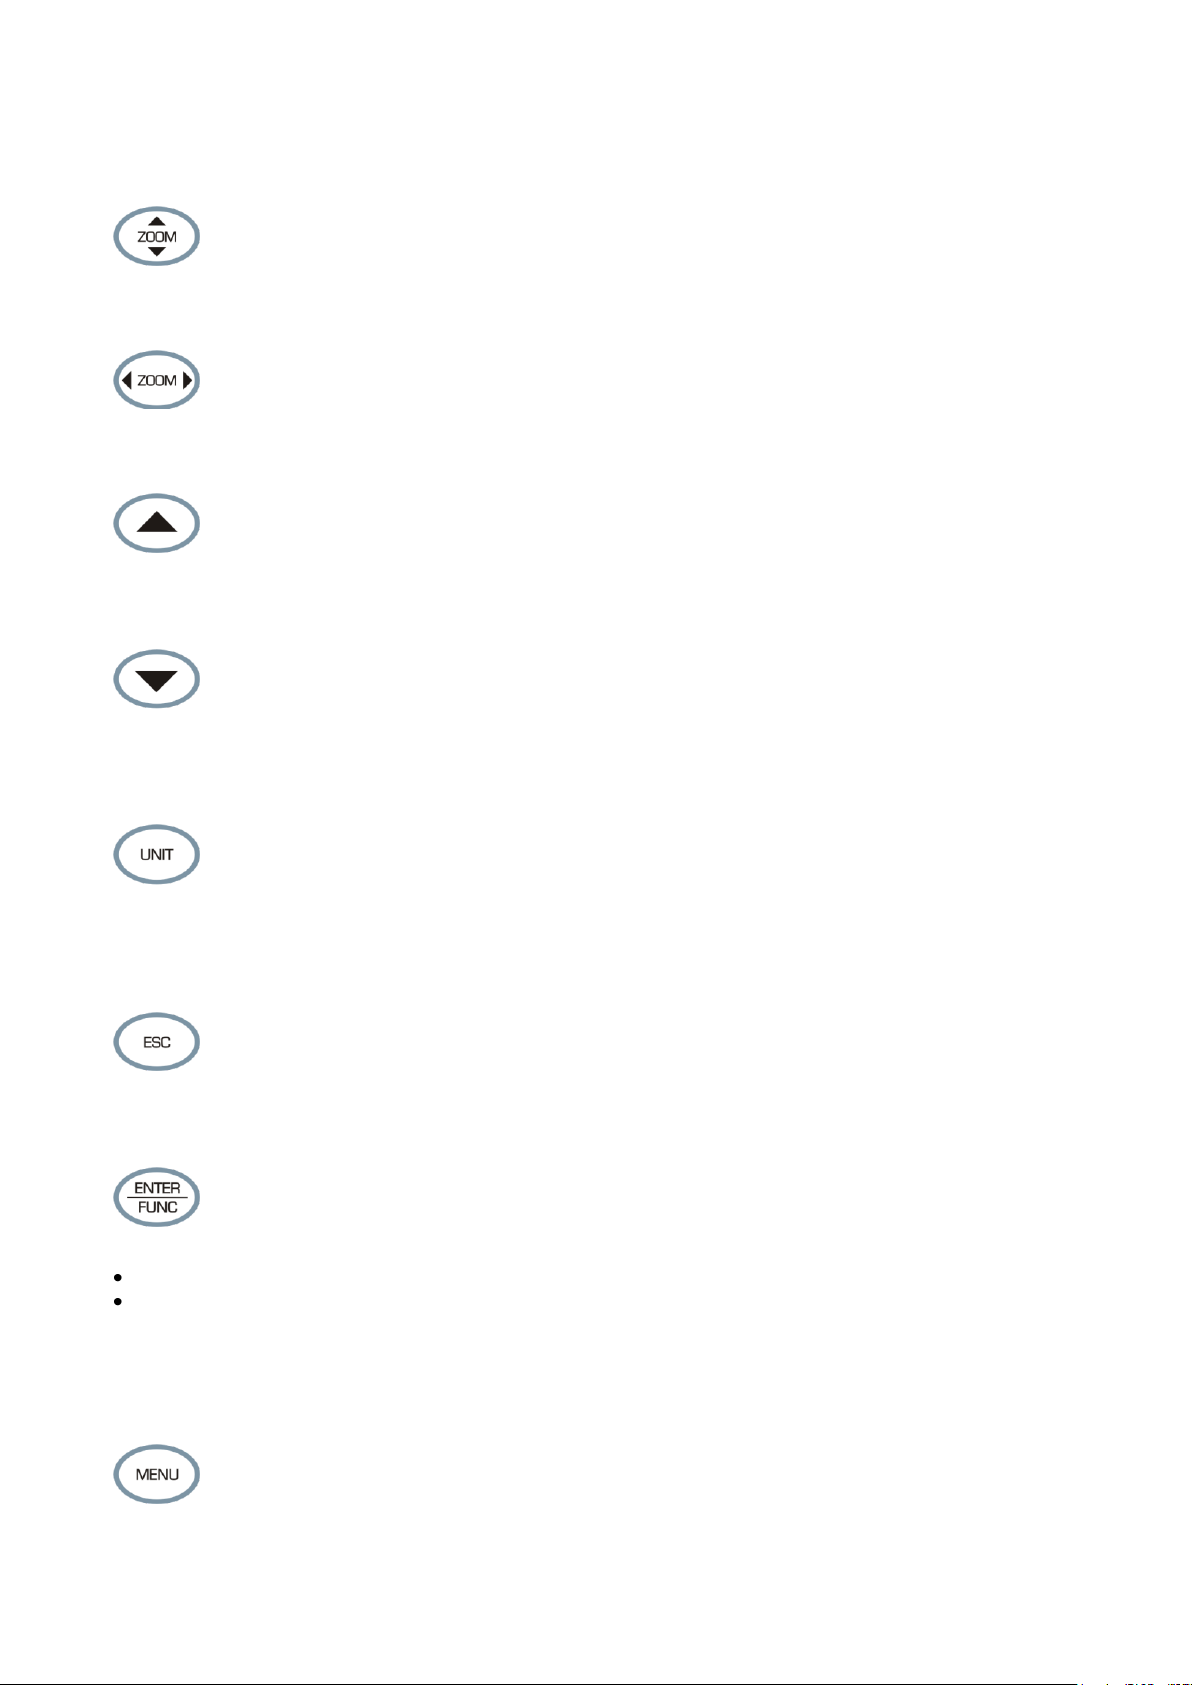Click the letter E in ESC
The width and height of the screenshot is (1192, 1685).
(x=147, y=1042)
